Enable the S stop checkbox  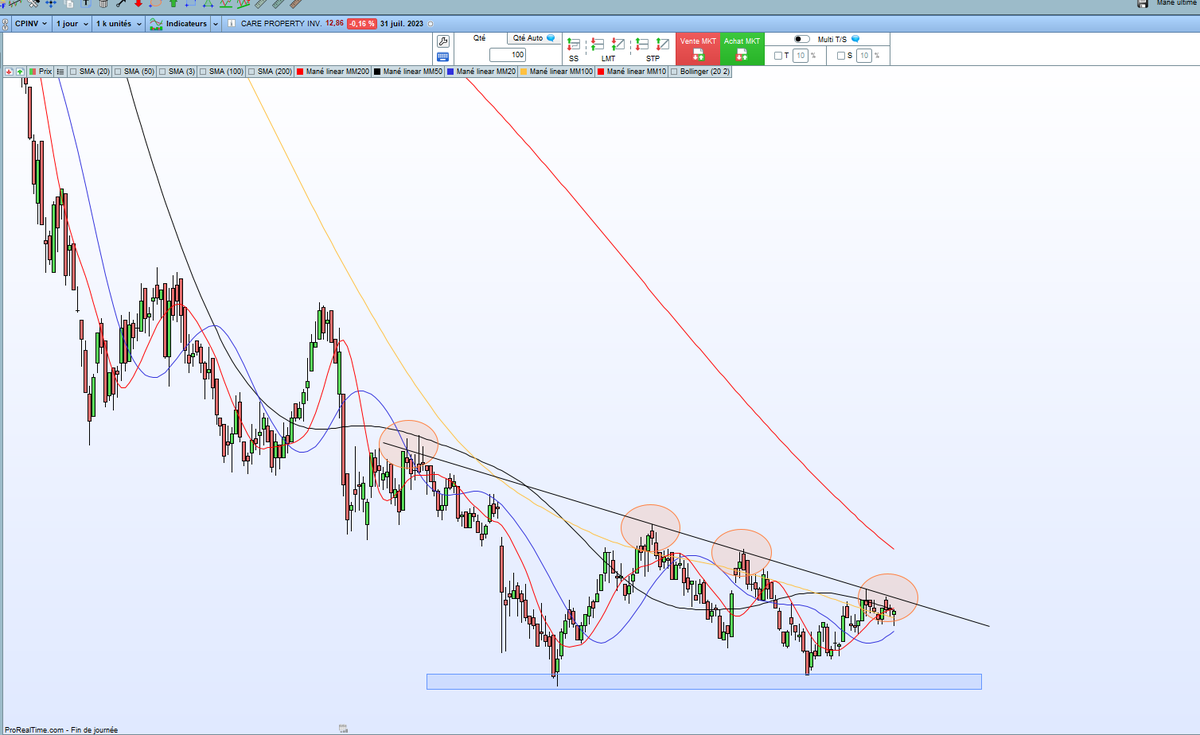pyautogui.click(x=841, y=56)
